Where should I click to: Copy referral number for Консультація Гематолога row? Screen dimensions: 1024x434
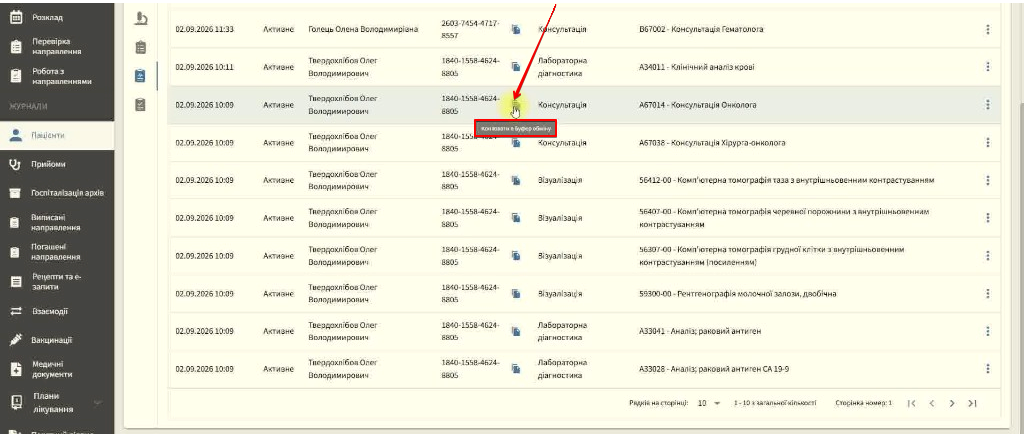515,29
